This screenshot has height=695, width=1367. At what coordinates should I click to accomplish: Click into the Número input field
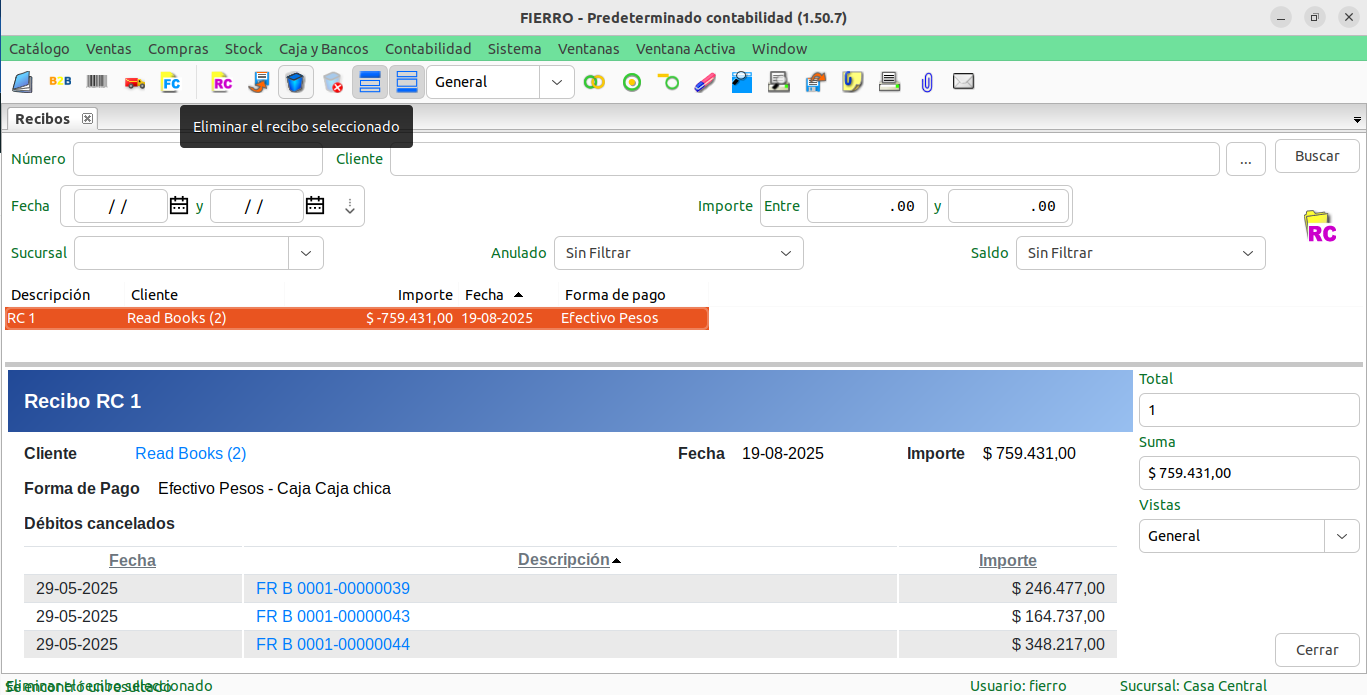pyautogui.click(x=198, y=159)
